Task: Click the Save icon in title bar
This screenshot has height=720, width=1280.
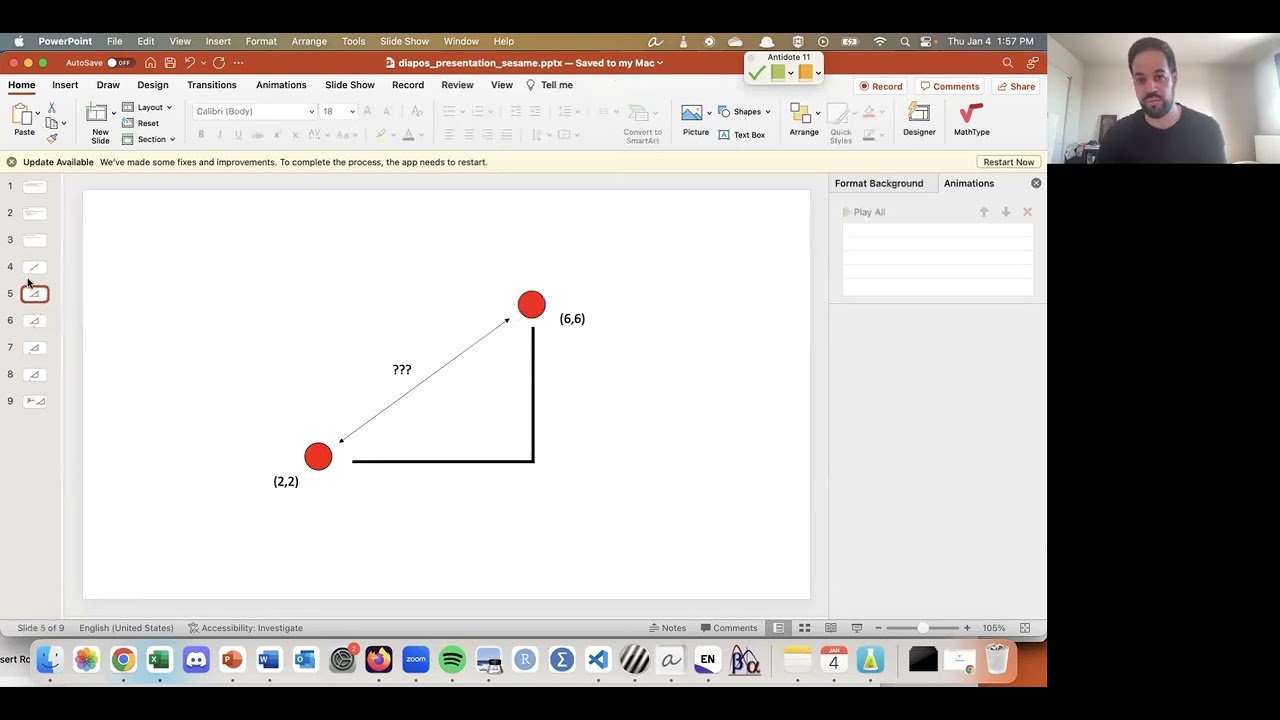Action: pyautogui.click(x=170, y=63)
